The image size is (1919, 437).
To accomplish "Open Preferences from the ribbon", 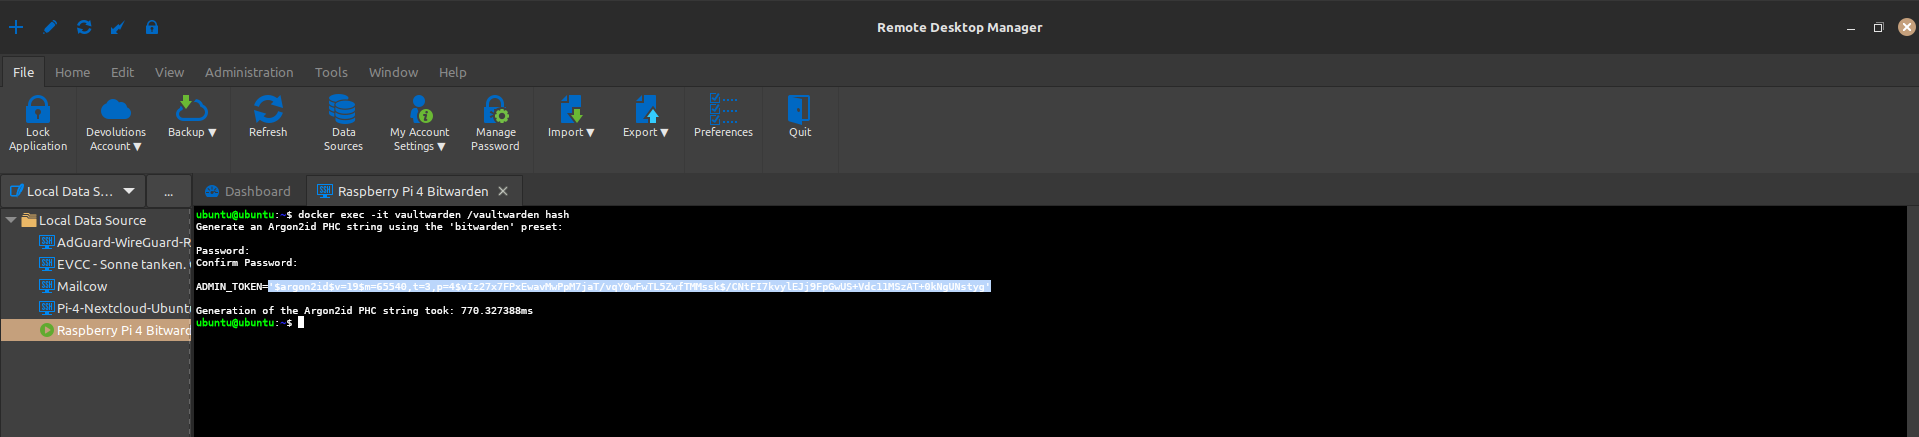I will coord(723,110).
